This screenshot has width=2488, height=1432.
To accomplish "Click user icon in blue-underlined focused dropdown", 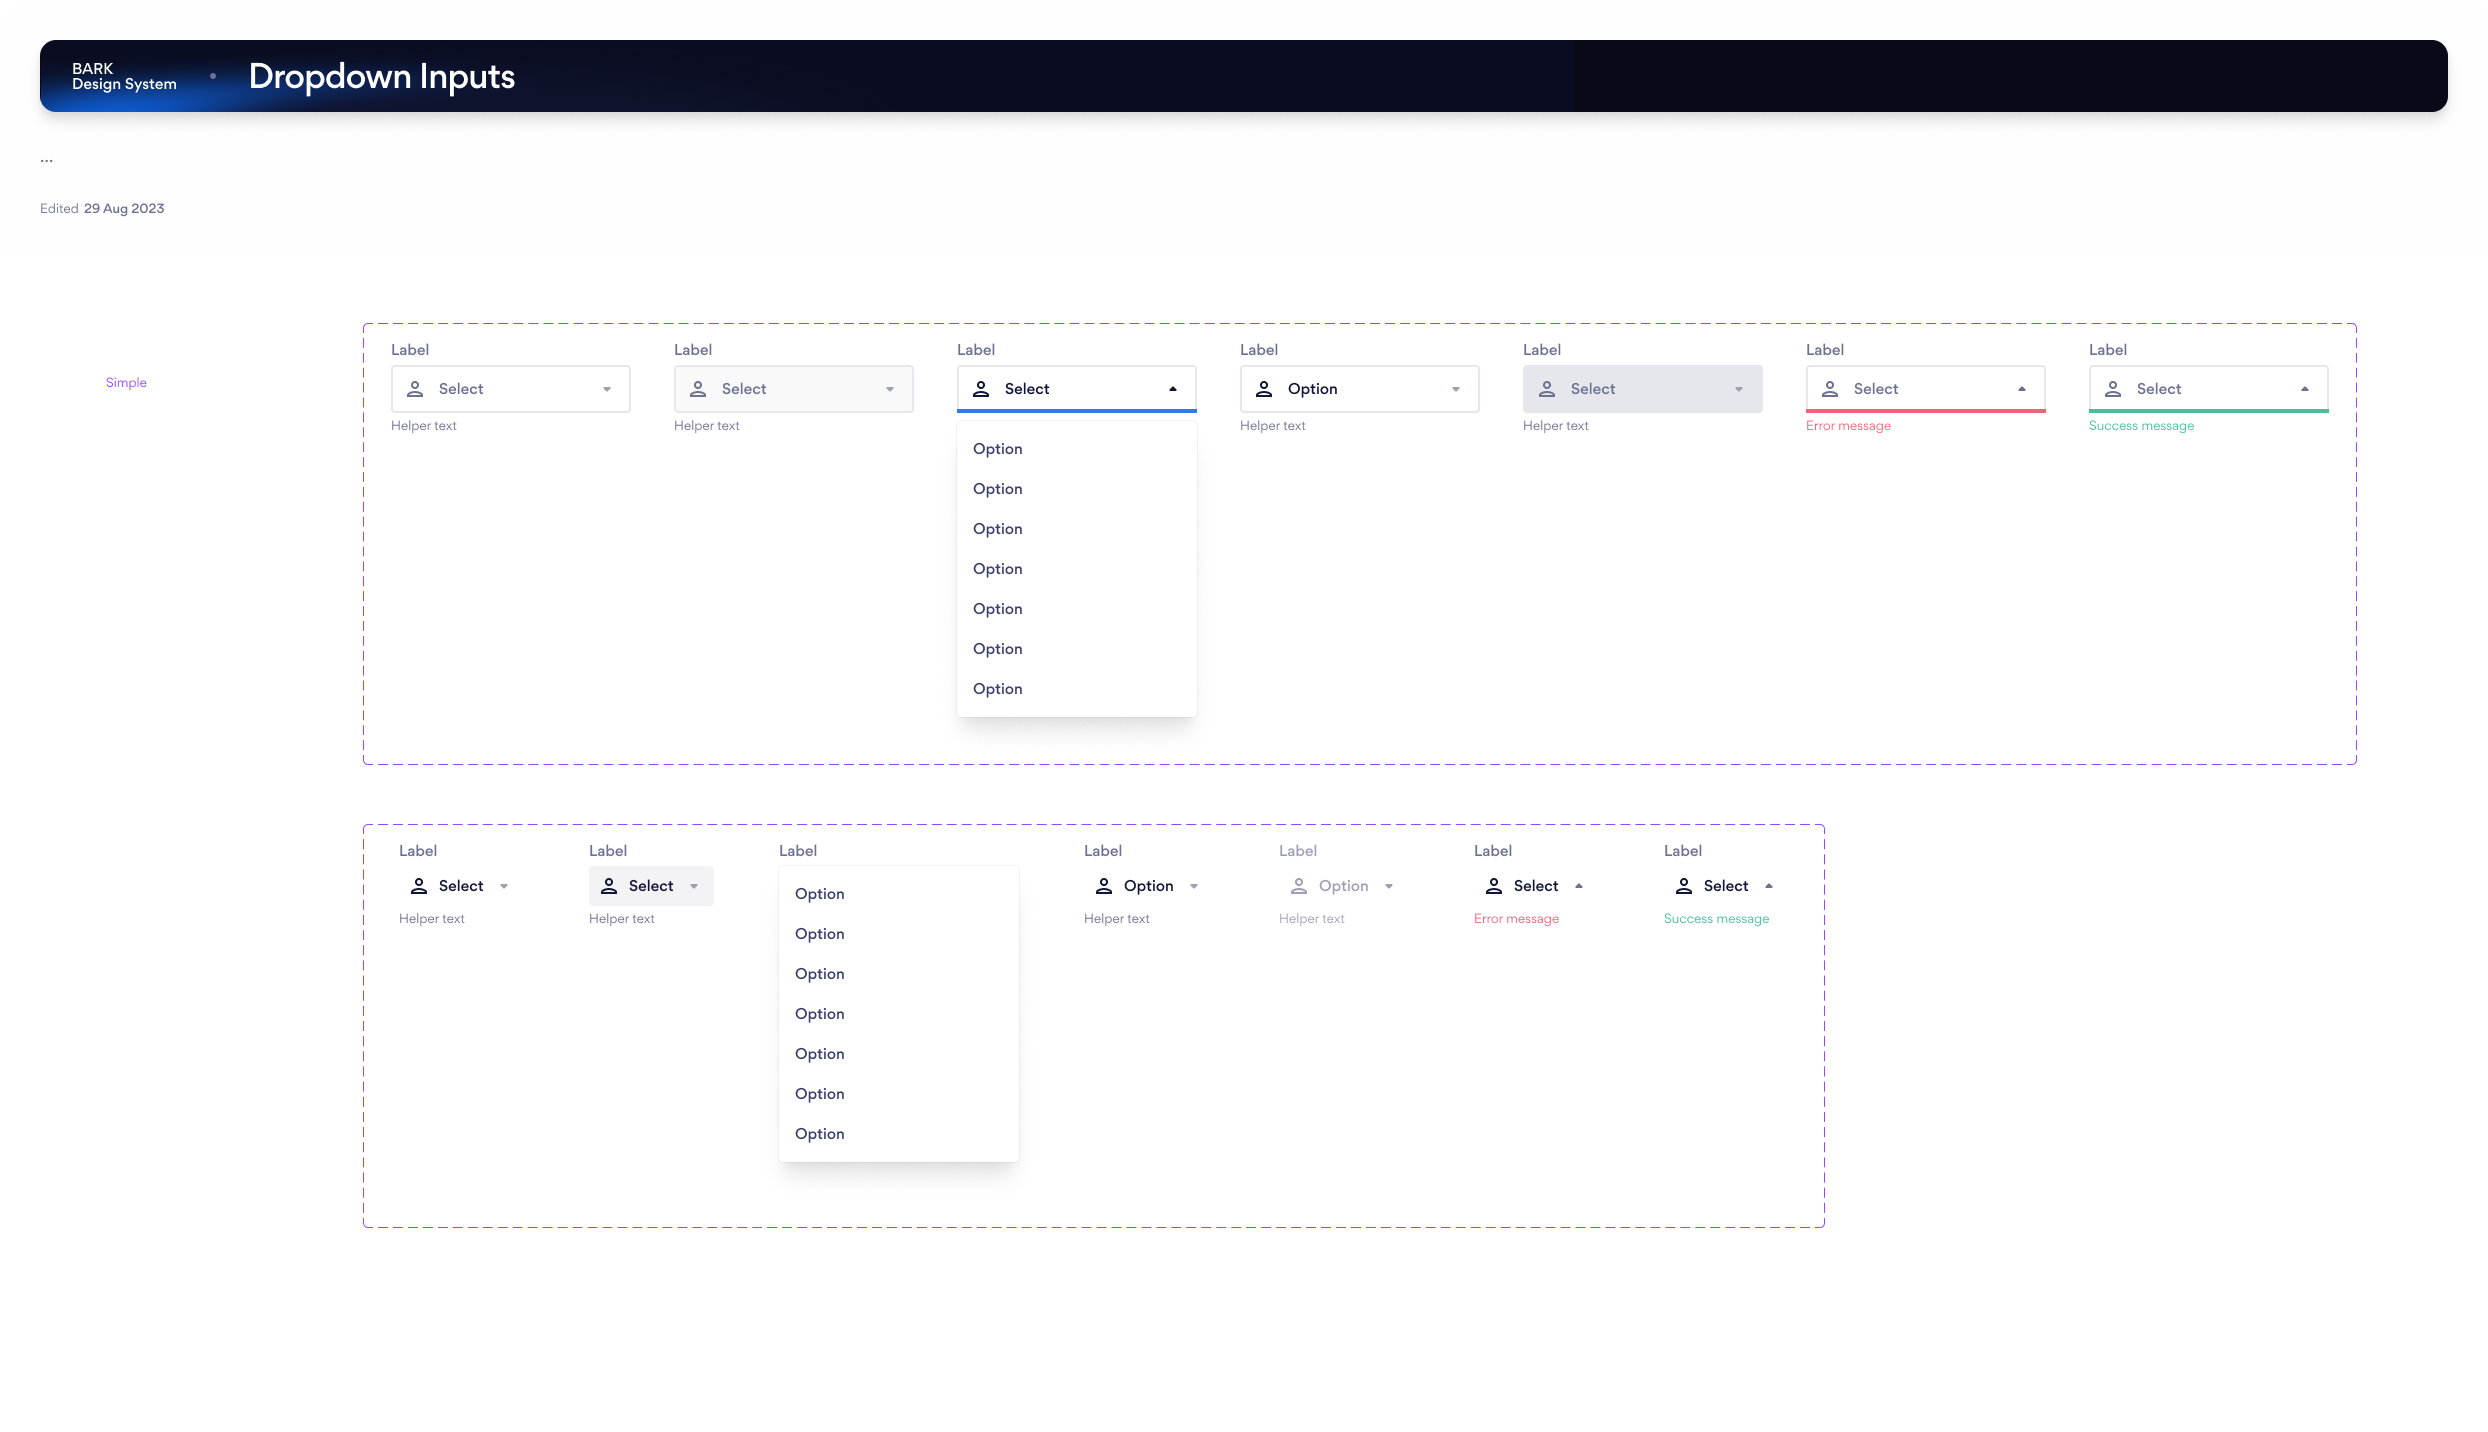I will [981, 389].
